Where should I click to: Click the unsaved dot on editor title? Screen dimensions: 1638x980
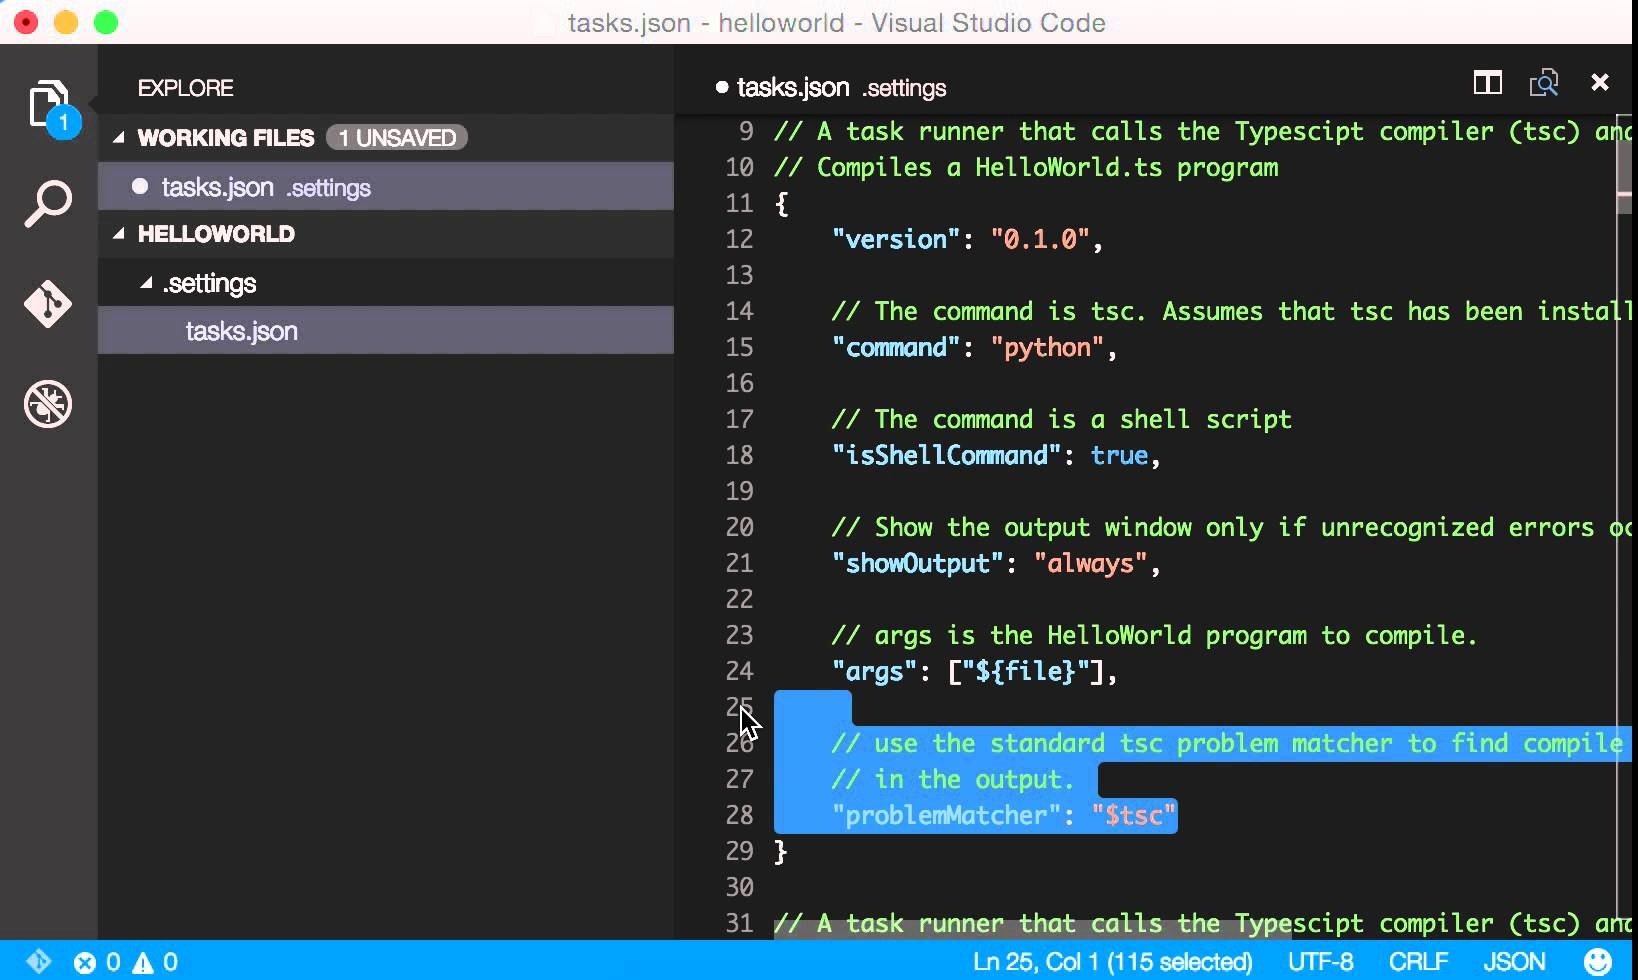pyautogui.click(x=722, y=88)
